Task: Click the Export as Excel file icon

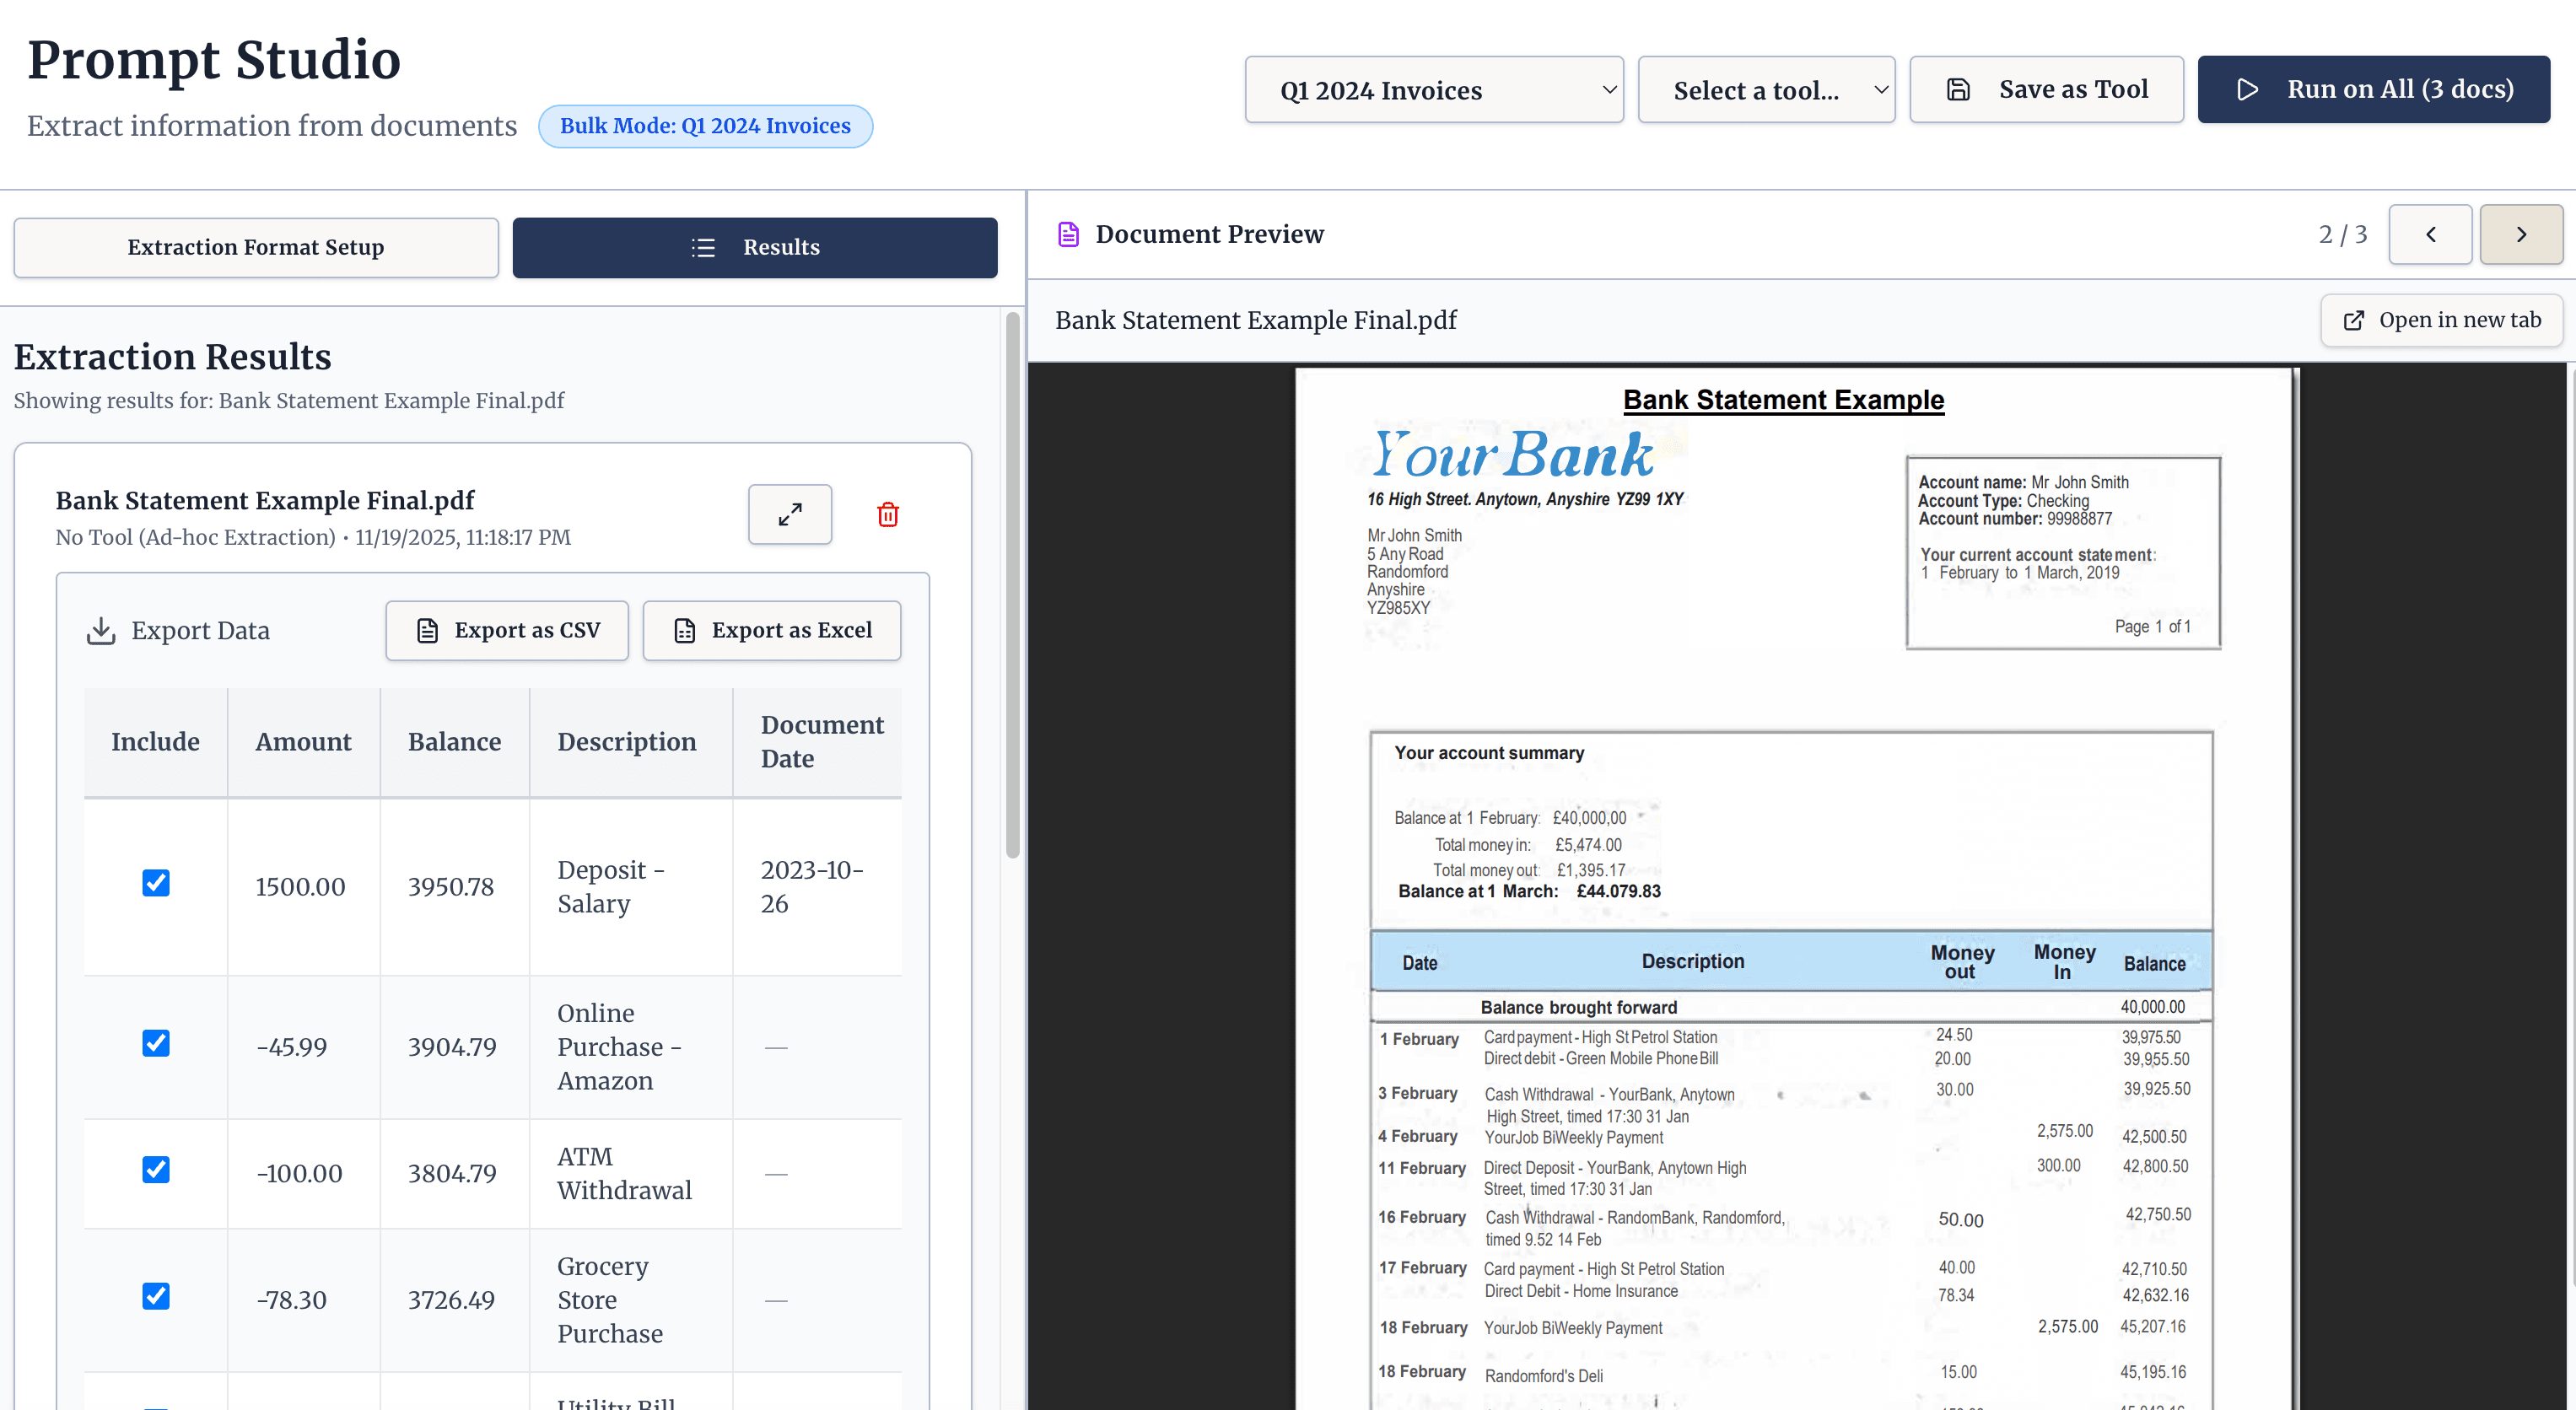Action: [x=684, y=630]
